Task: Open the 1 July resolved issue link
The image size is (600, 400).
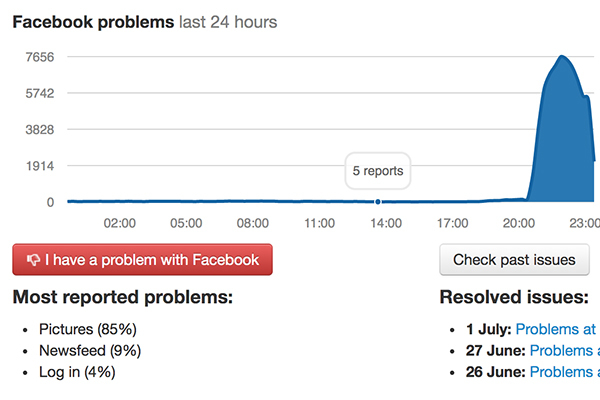Action: [556, 328]
